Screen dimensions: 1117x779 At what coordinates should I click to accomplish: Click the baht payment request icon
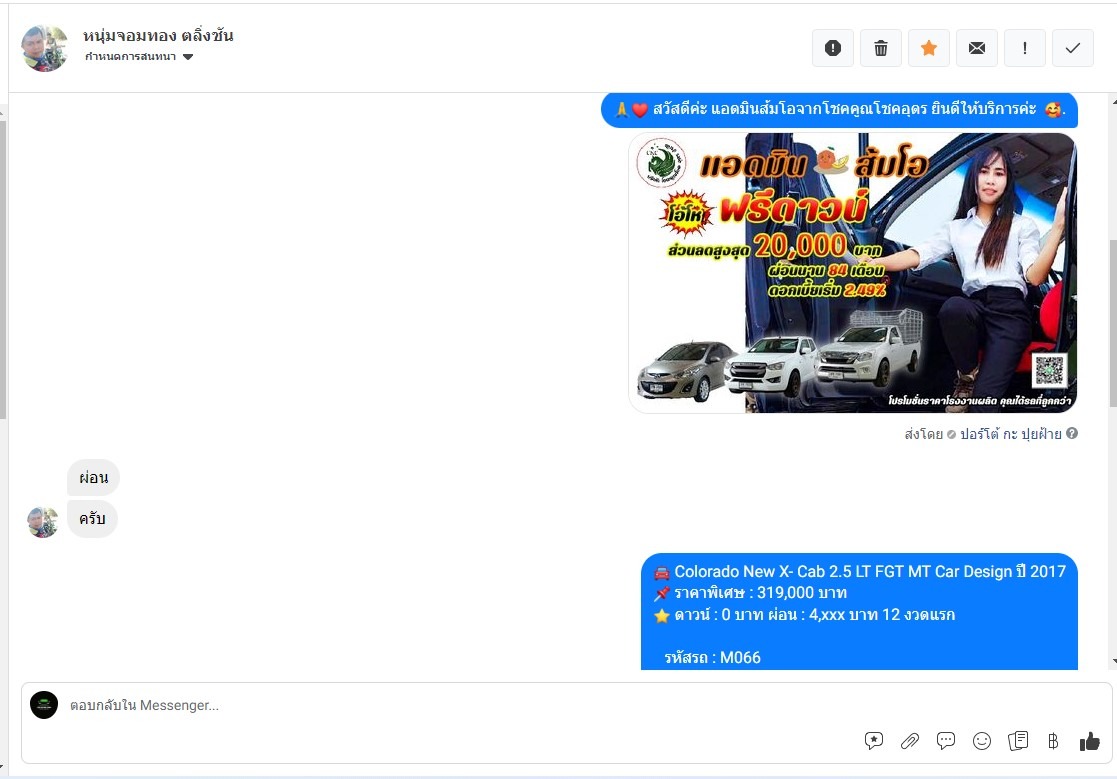[x=1053, y=741]
